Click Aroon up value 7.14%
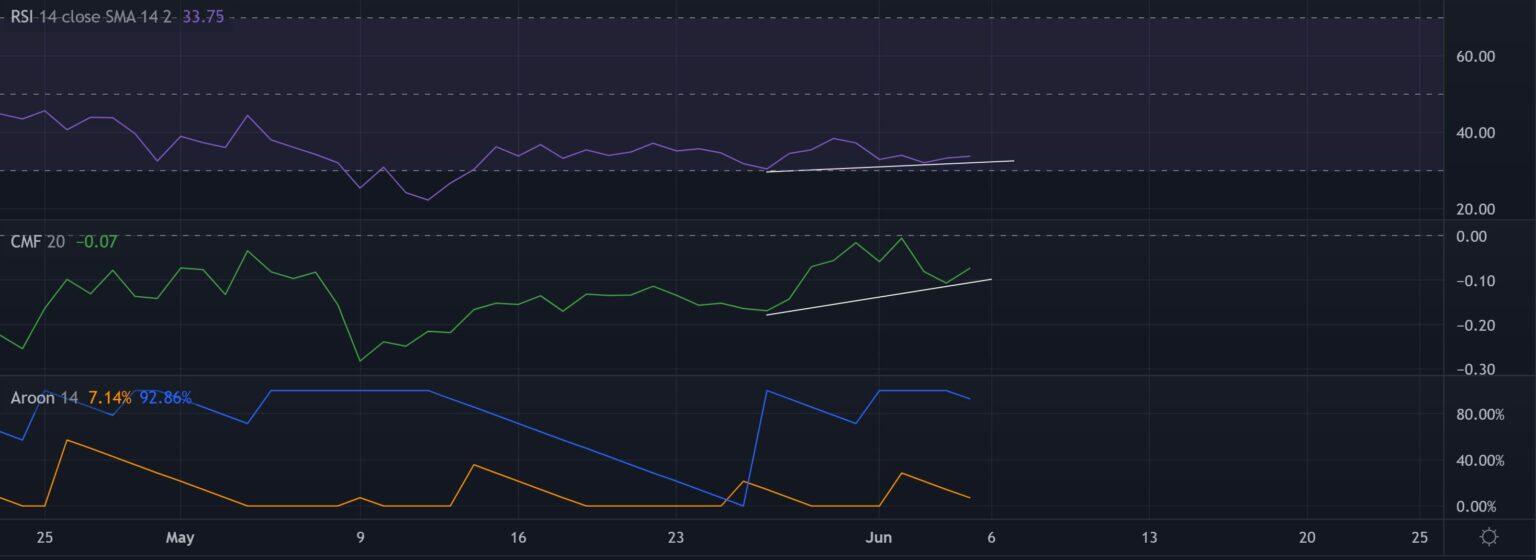The image size is (1536, 560). coord(109,398)
